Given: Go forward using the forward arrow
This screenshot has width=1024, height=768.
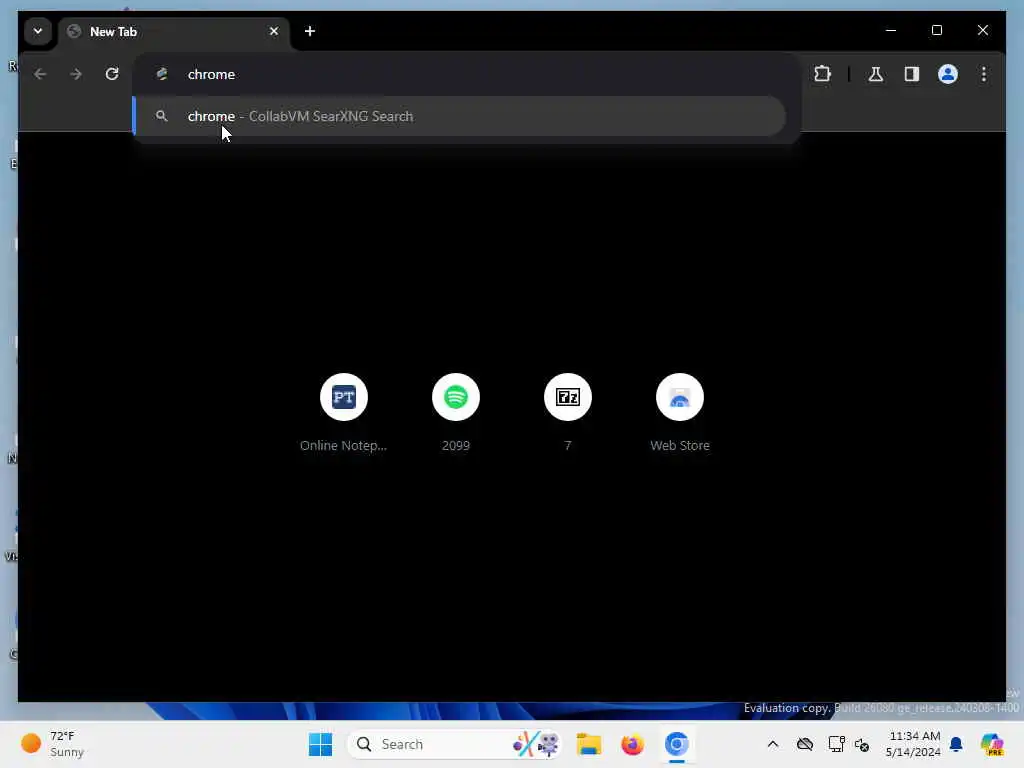Looking at the screenshot, I should [76, 74].
